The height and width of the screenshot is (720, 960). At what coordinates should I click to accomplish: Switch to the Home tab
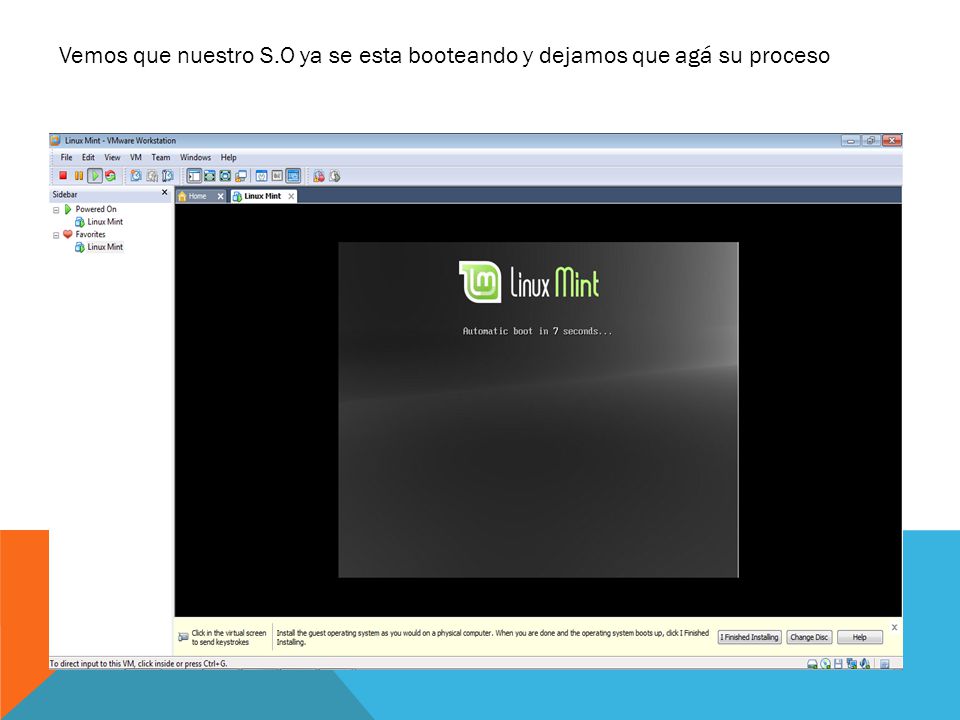(197, 196)
